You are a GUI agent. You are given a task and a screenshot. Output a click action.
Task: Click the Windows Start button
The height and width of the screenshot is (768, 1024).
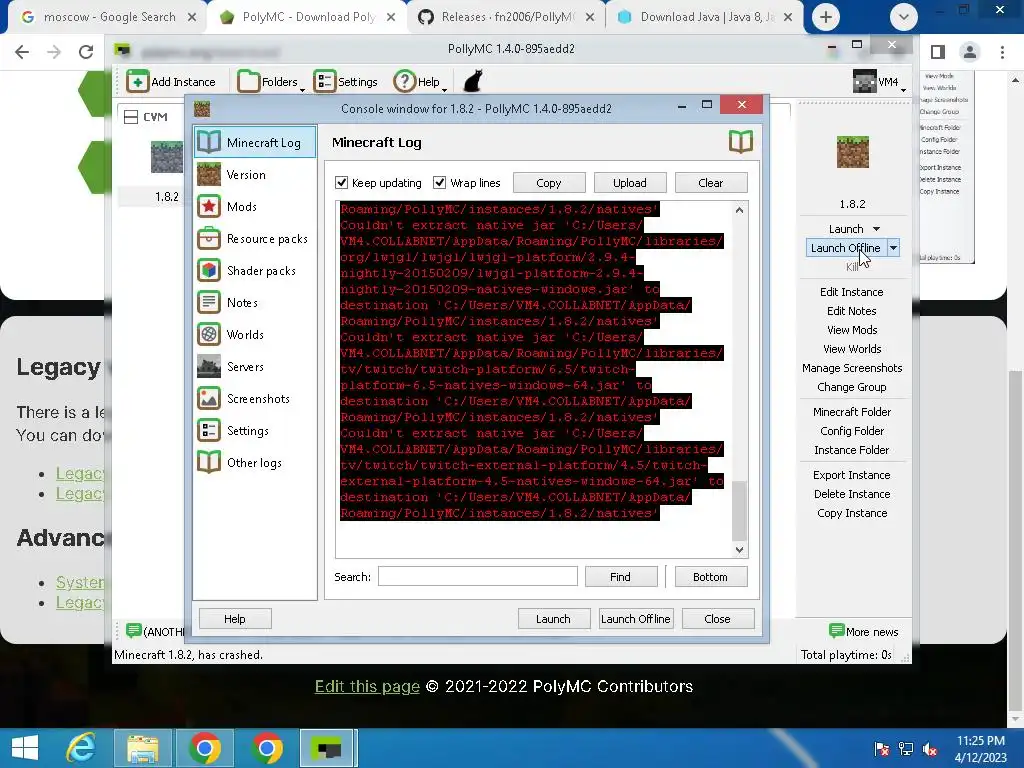click(24, 748)
